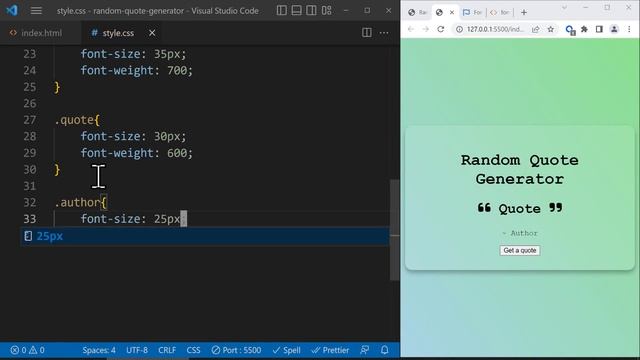Open Chrome tab search chevron
The image size is (640, 360).
pyautogui.click(x=564, y=7)
